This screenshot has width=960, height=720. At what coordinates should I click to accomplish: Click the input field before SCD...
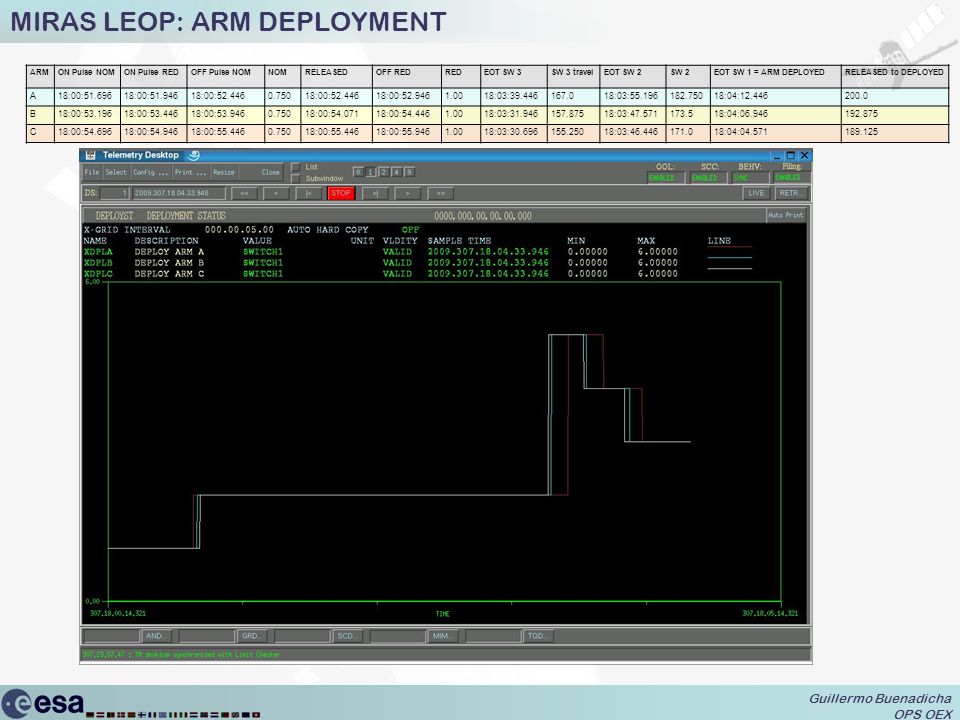[302, 636]
